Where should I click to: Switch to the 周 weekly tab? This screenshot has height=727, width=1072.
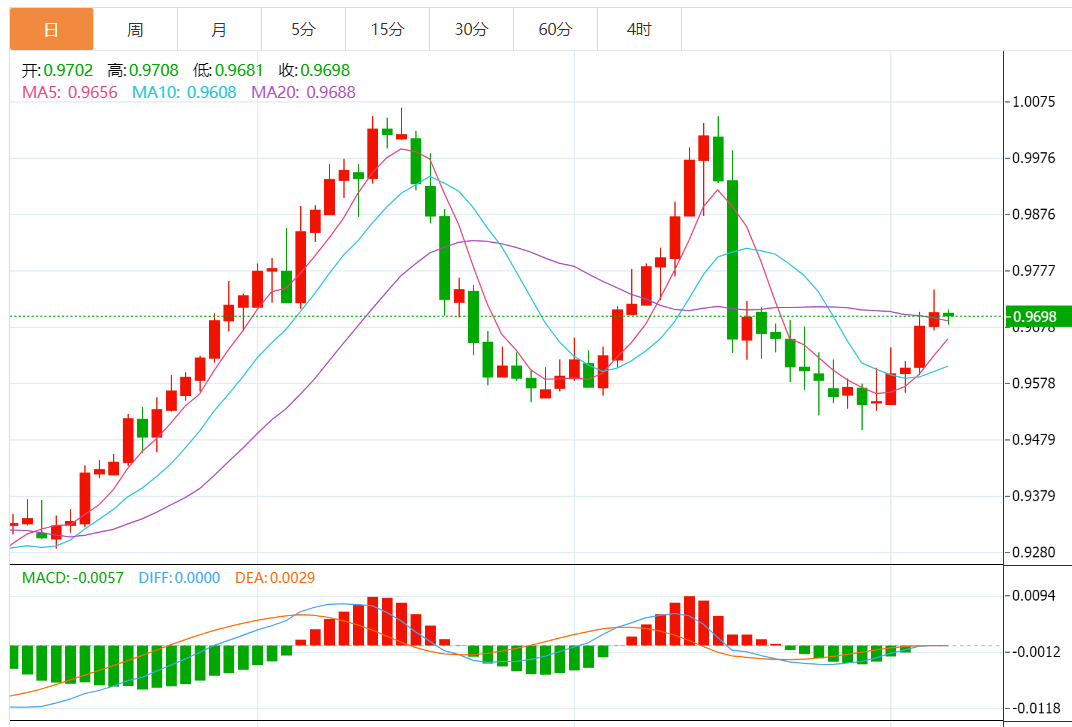(x=135, y=30)
